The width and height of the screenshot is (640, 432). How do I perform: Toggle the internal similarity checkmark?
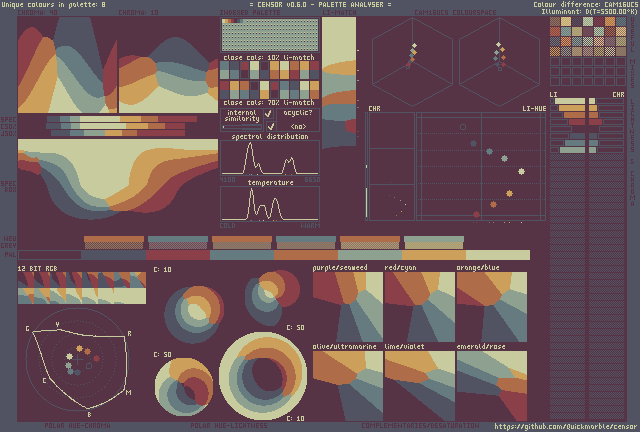[x=268, y=114]
